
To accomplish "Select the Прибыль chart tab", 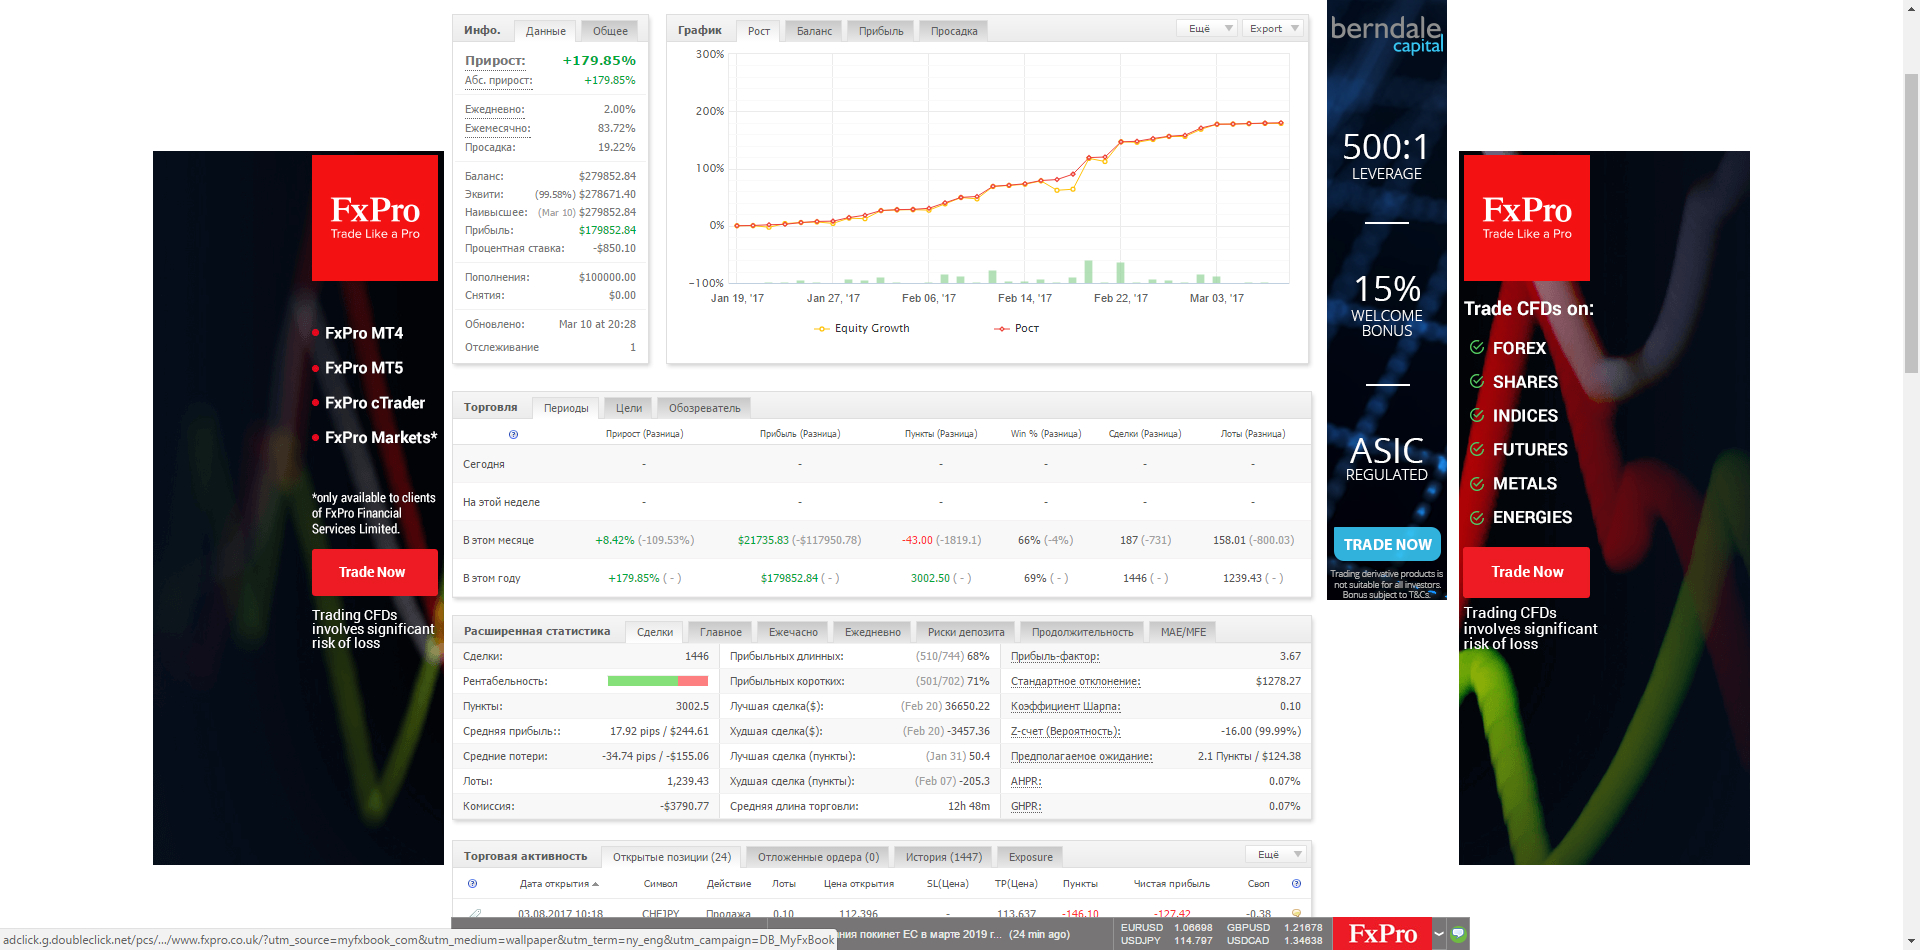I will pos(881,31).
